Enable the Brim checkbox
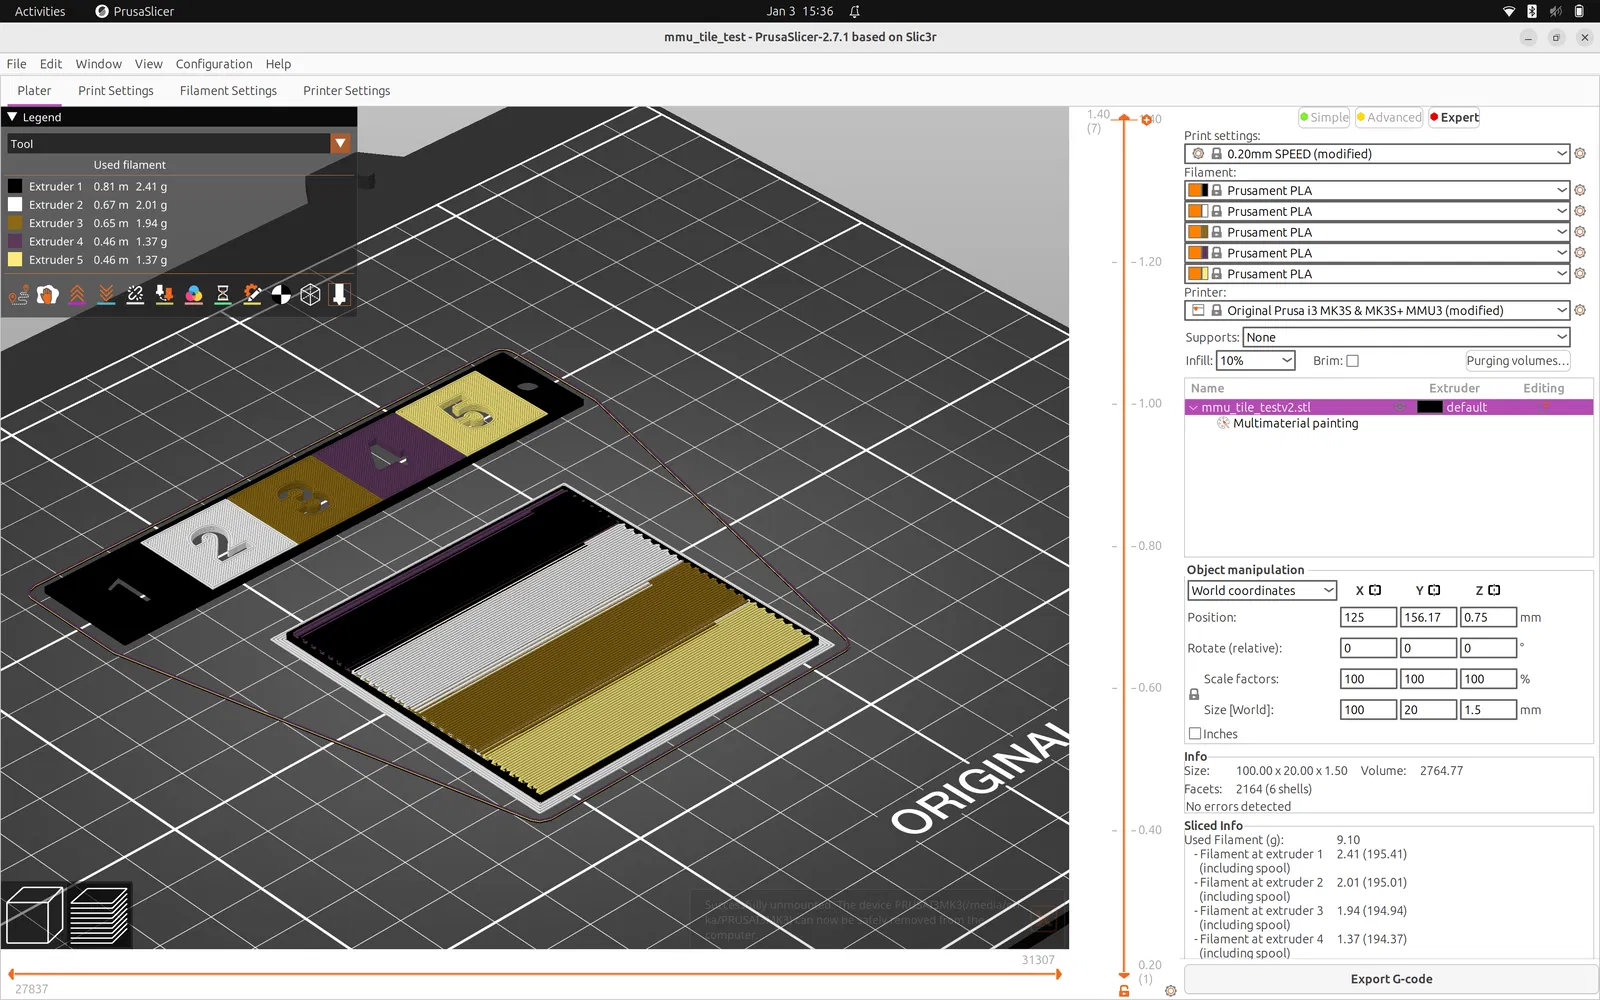Viewport: 1600px width, 1000px height. click(x=1352, y=361)
